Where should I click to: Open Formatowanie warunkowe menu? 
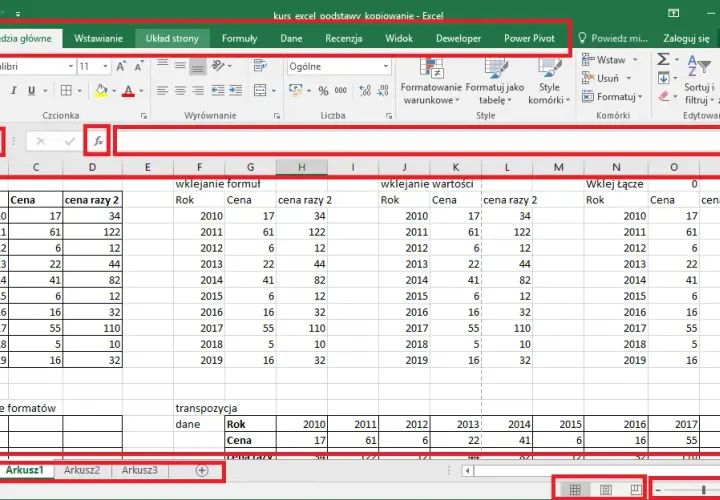coord(431,82)
